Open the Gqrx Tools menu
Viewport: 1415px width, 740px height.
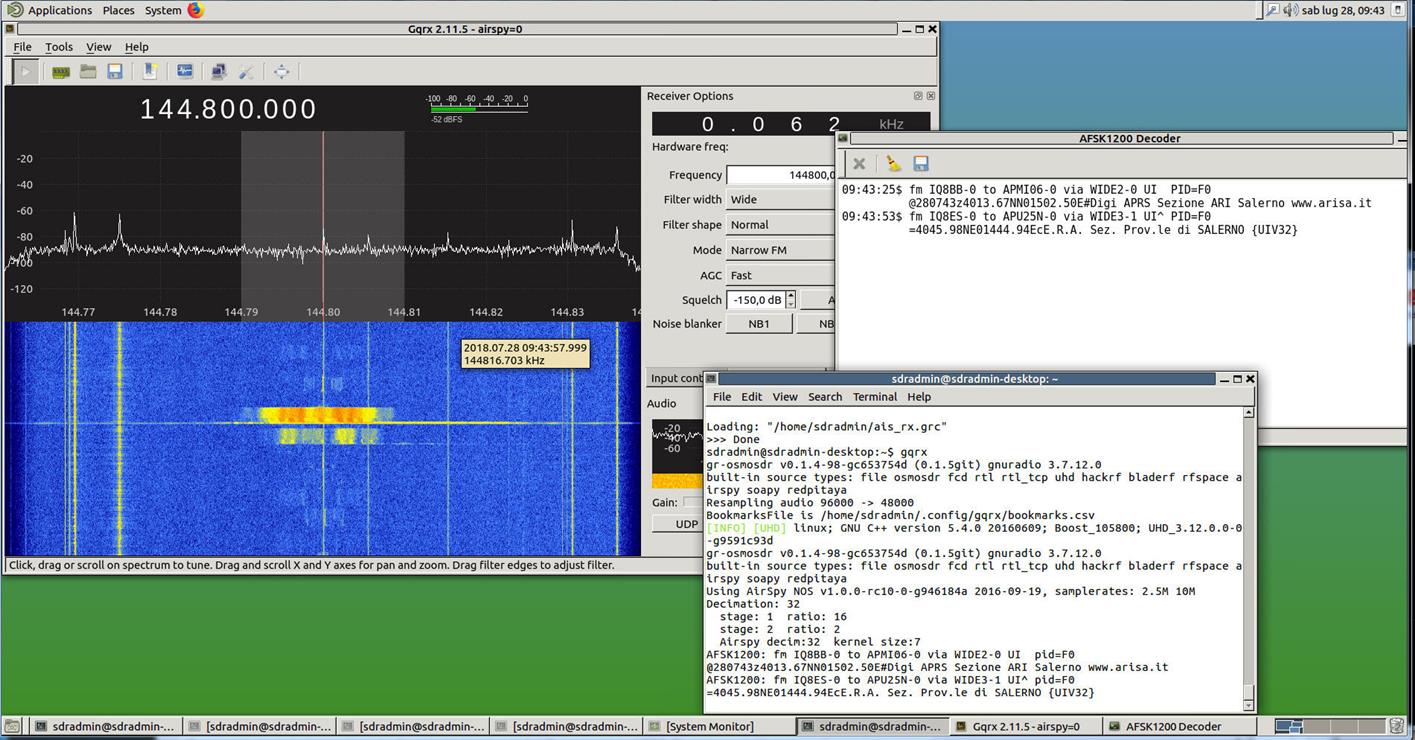tap(59, 47)
